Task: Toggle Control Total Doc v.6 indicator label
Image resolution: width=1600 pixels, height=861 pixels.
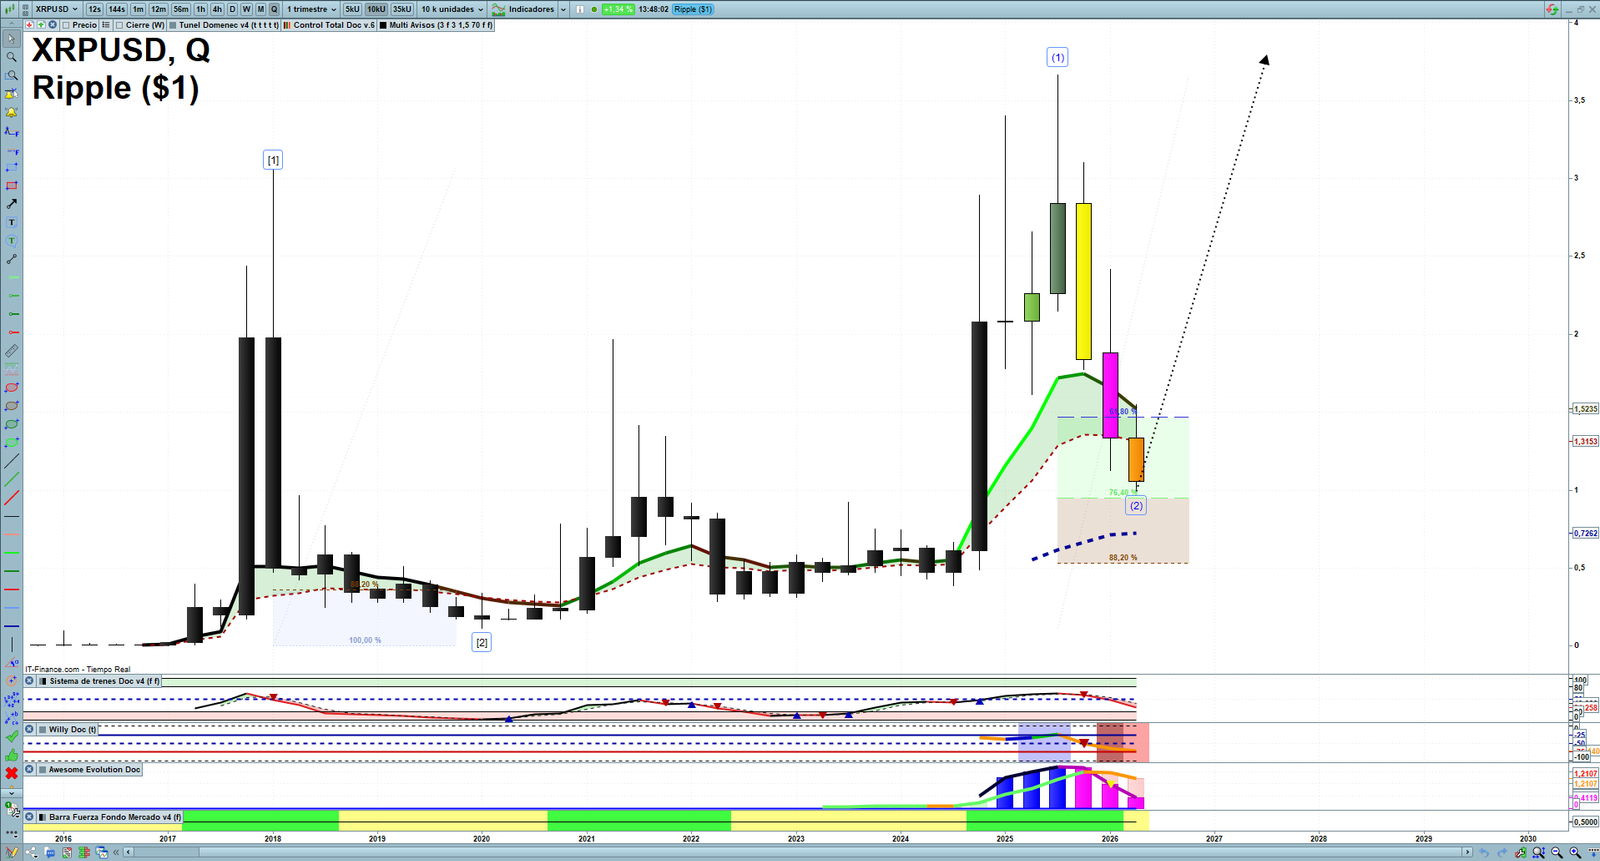Action: point(328,25)
